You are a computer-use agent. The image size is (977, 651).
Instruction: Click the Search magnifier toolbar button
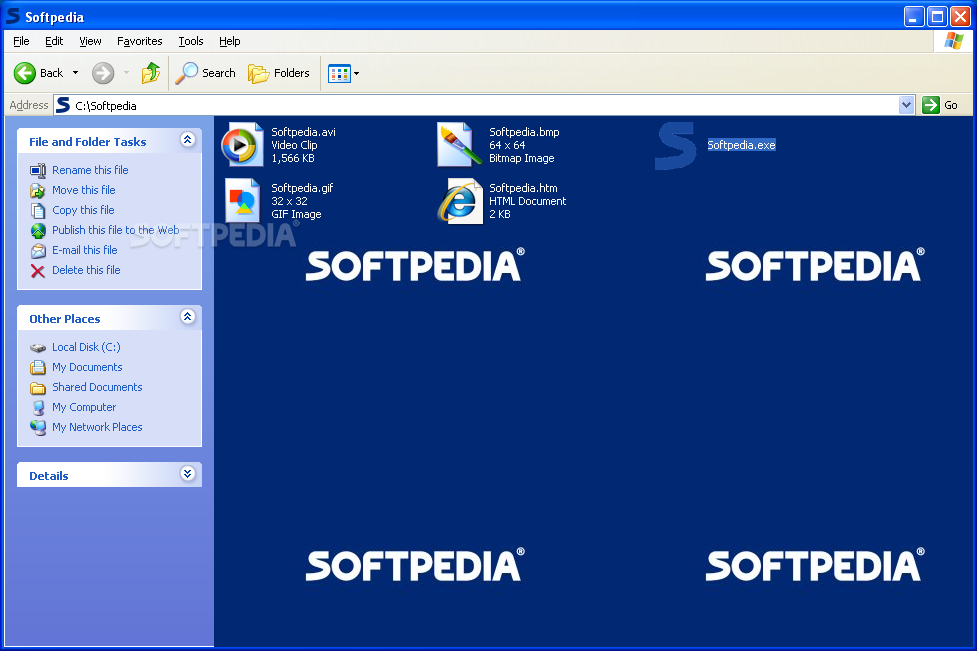pos(205,73)
